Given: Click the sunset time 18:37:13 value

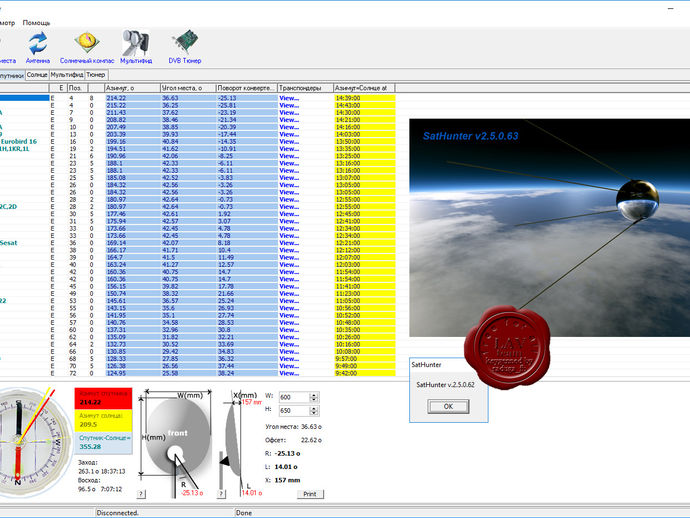Looking at the screenshot, I should coord(113,471).
